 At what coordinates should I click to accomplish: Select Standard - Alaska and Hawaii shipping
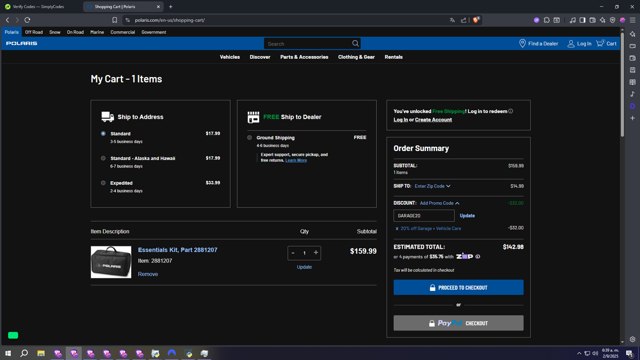pyautogui.click(x=103, y=158)
